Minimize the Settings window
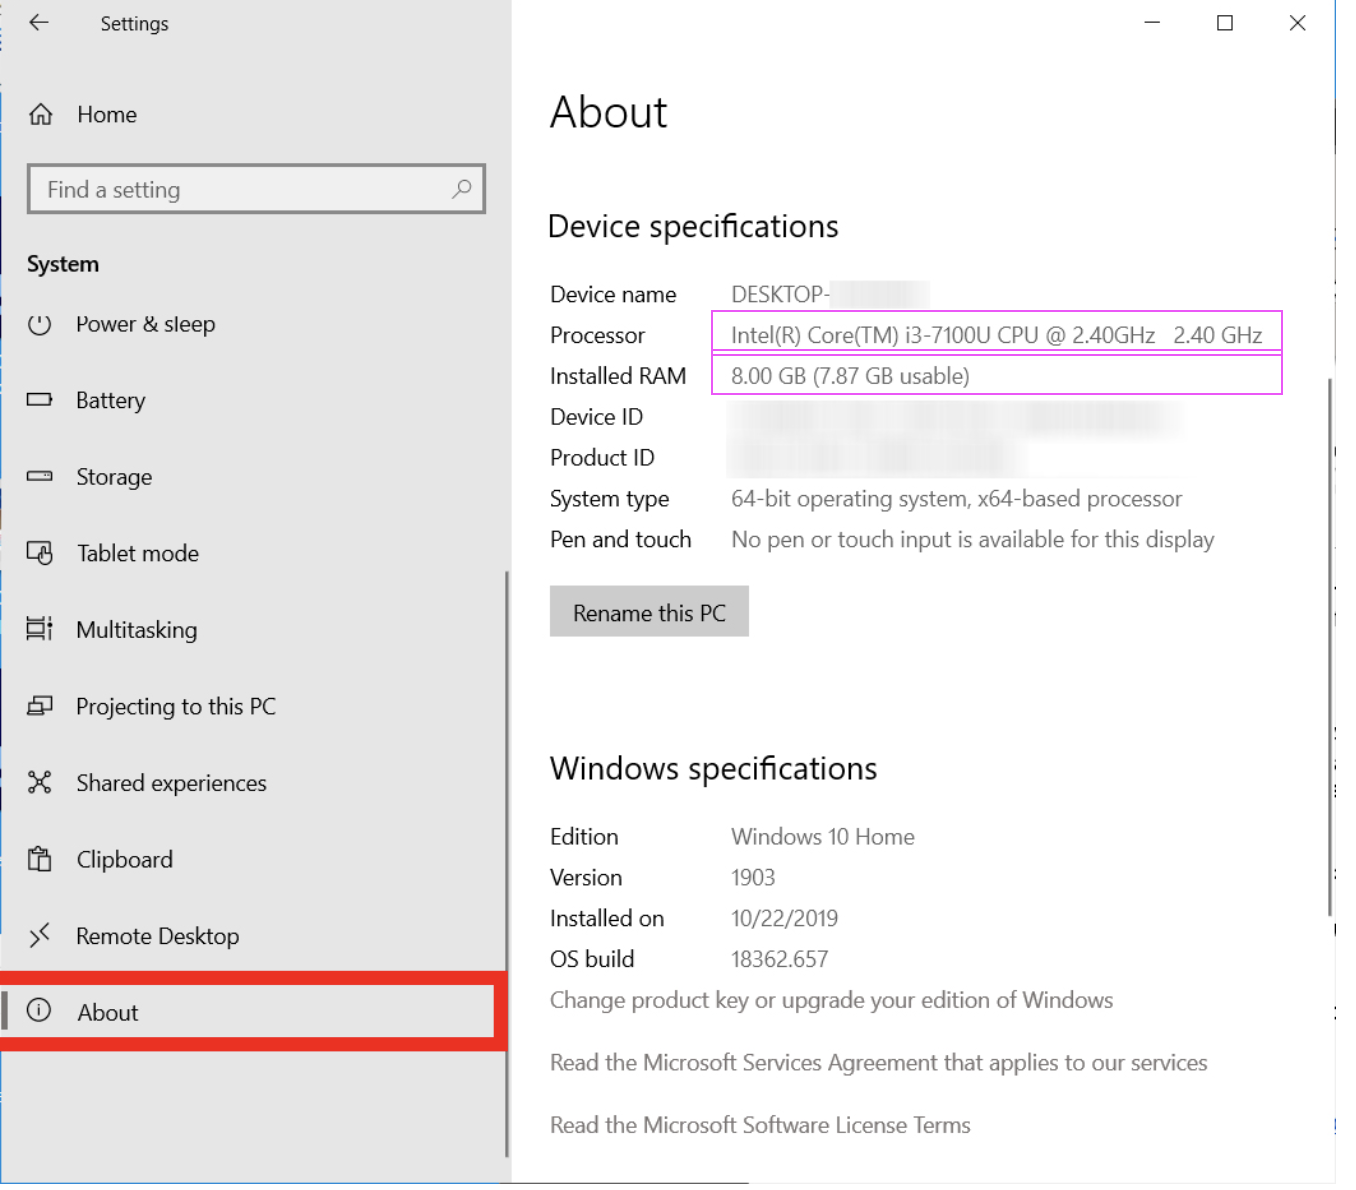 [1152, 22]
